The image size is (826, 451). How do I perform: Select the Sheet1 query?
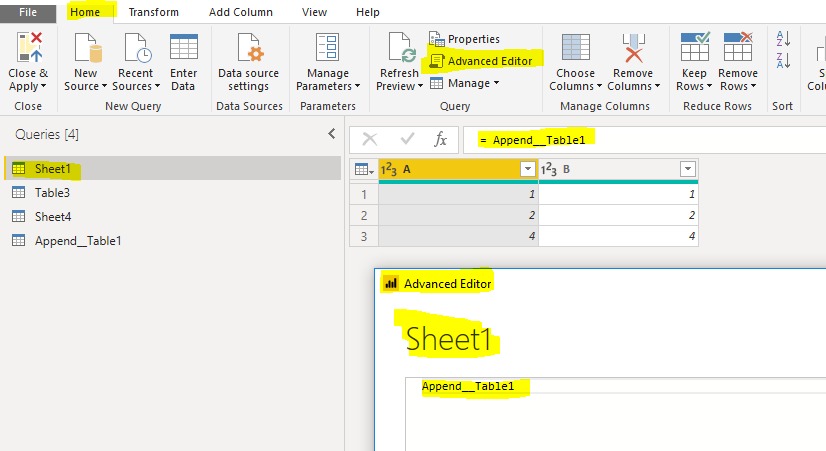point(173,169)
